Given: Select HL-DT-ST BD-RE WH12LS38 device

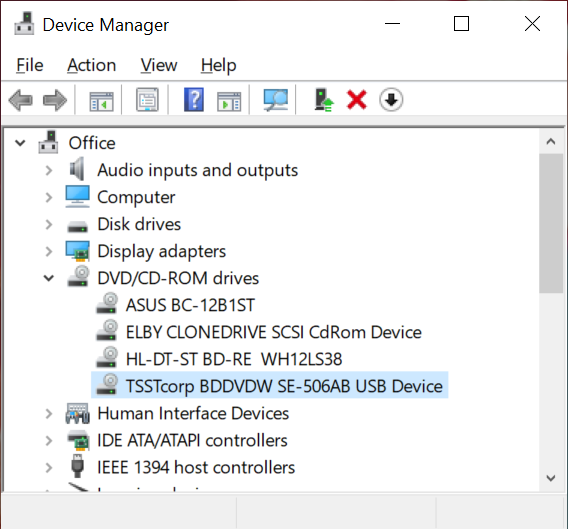Looking at the screenshot, I should coord(234,359).
